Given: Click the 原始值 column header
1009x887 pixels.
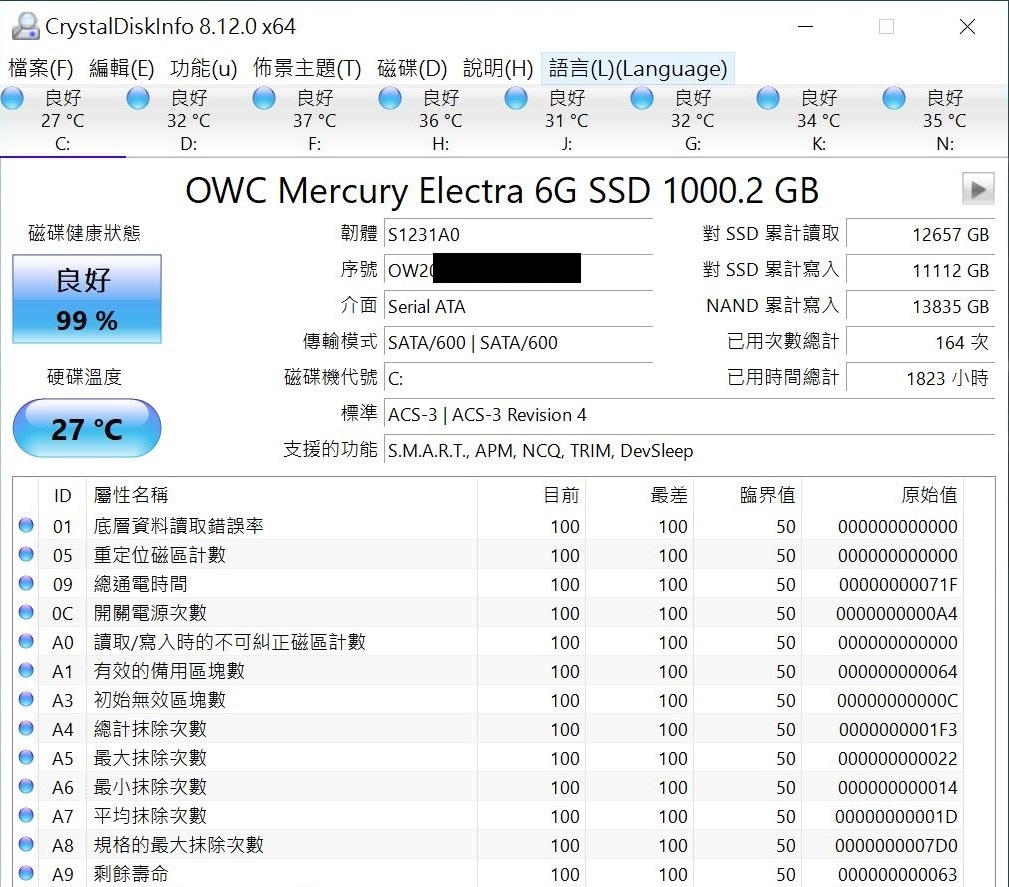Looking at the screenshot, I should 883,495.
